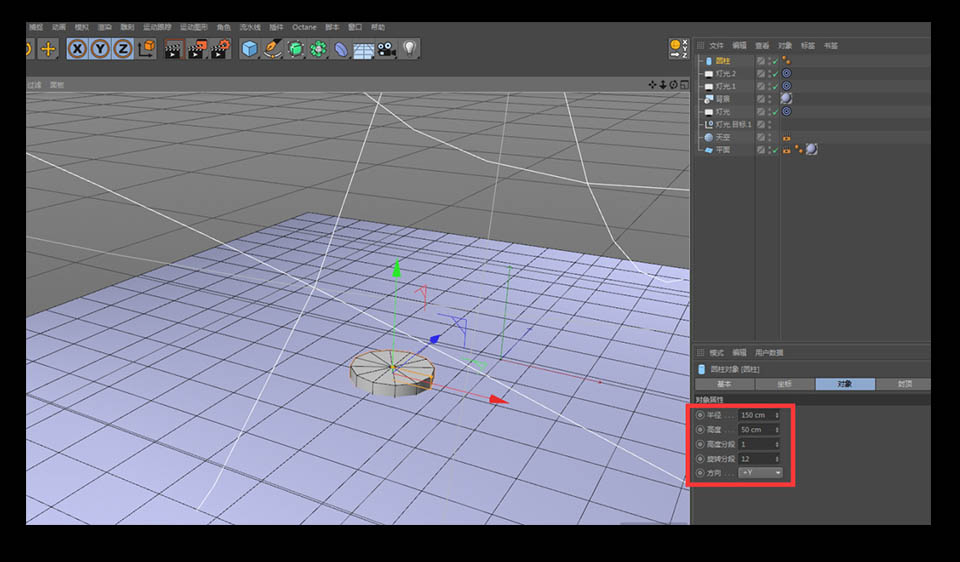Open render settings clapperboard with gear
The width and height of the screenshot is (960, 562).
click(220, 49)
